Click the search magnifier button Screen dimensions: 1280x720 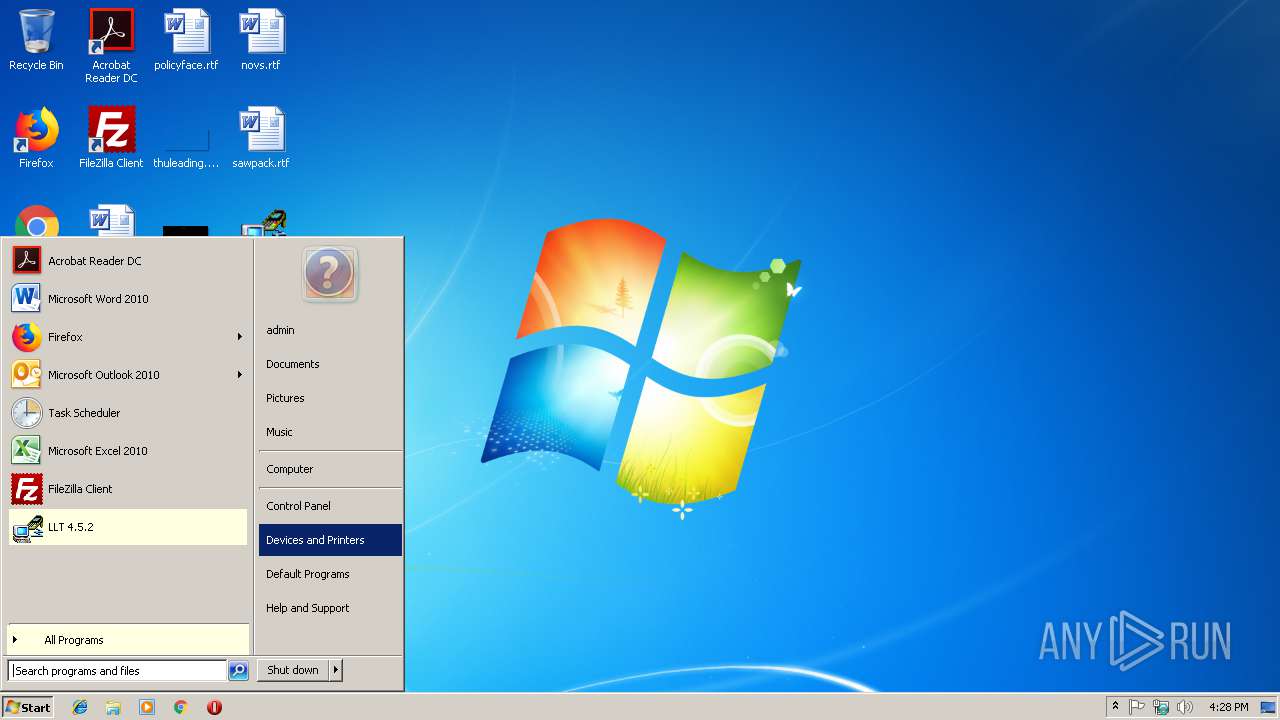(x=238, y=671)
